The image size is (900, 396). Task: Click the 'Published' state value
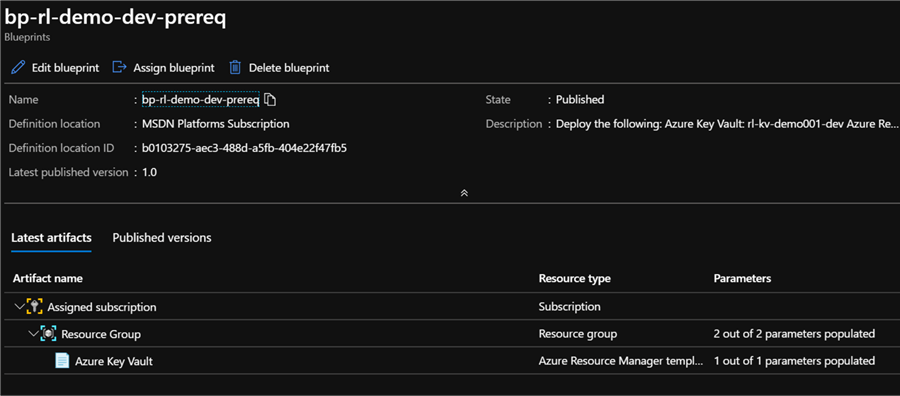[580, 100]
